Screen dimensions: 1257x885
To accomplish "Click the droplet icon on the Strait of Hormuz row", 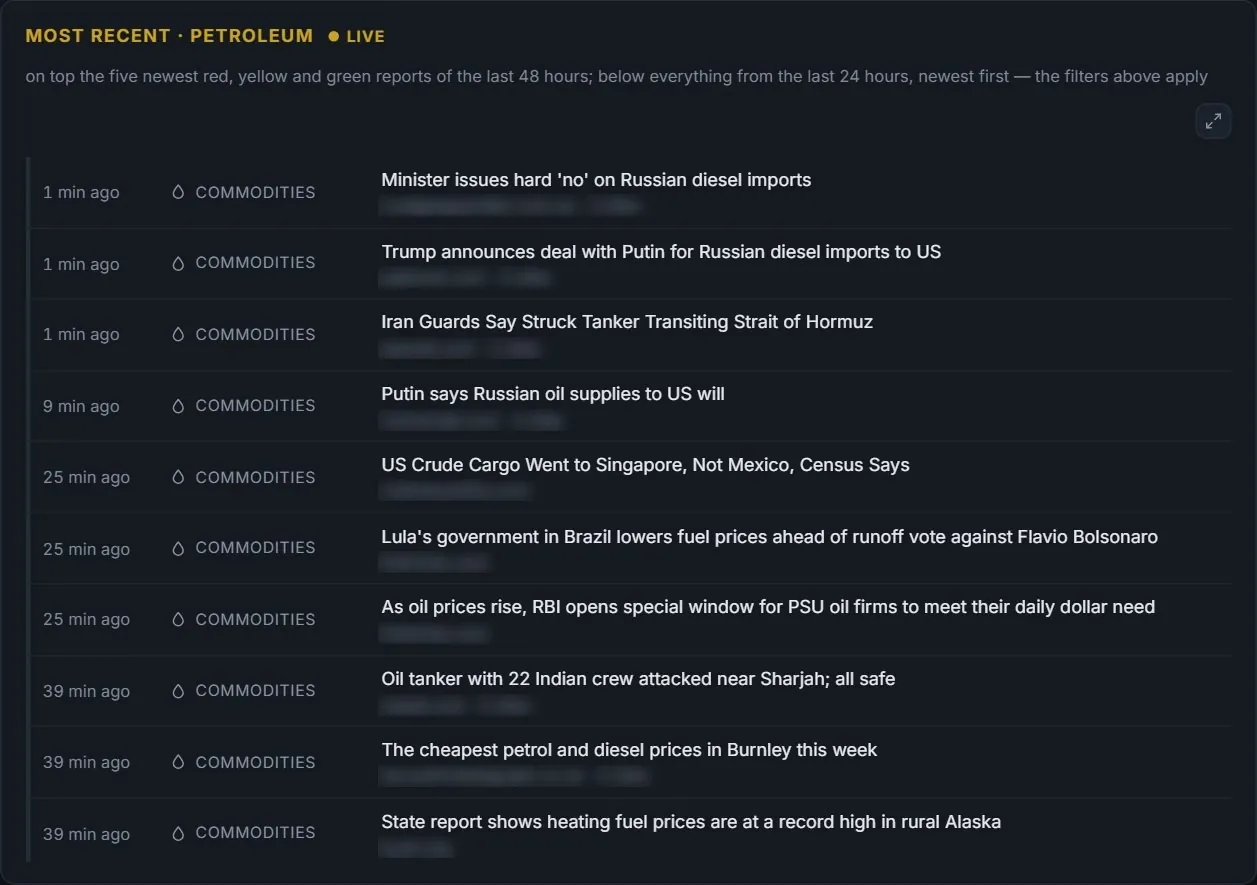I will [x=178, y=334].
